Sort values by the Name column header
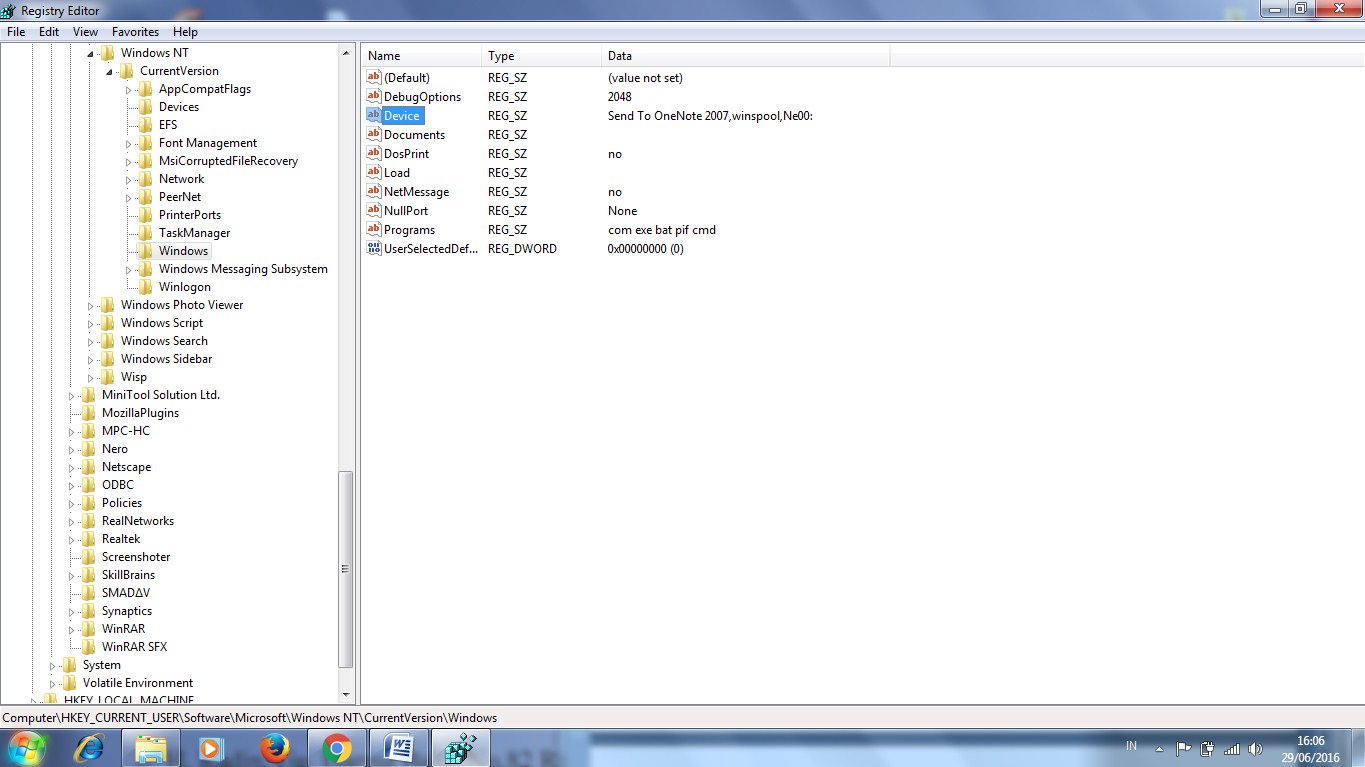The width and height of the screenshot is (1365, 767). coord(421,56)
